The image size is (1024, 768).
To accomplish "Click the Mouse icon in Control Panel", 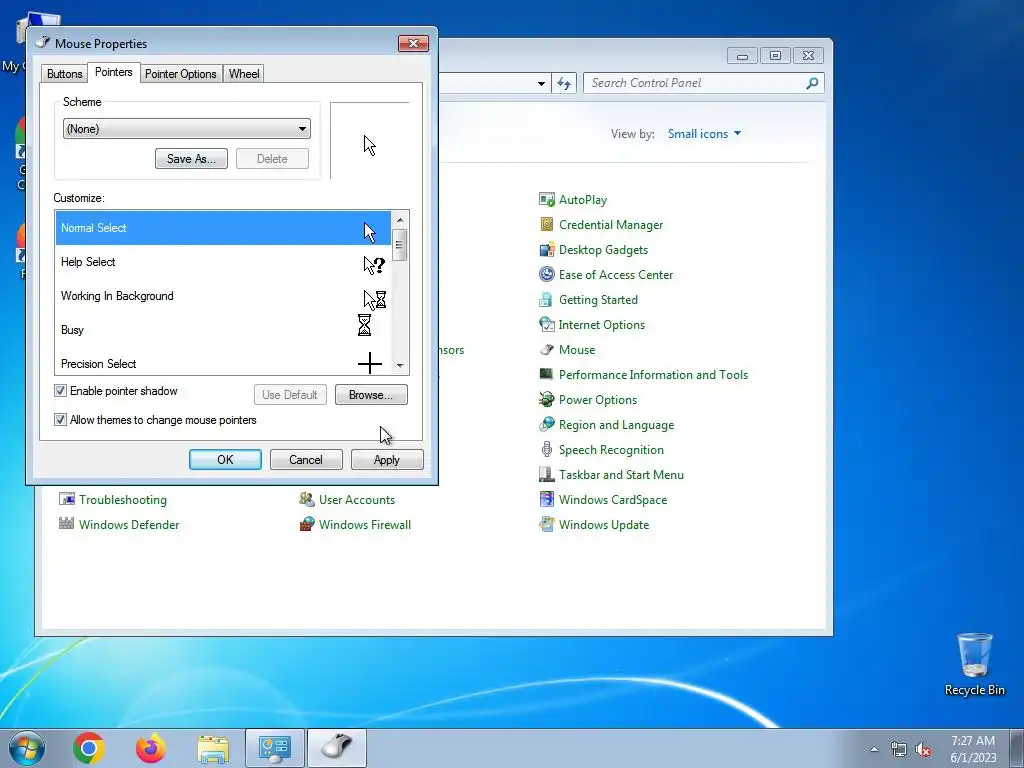I will 547,349.
